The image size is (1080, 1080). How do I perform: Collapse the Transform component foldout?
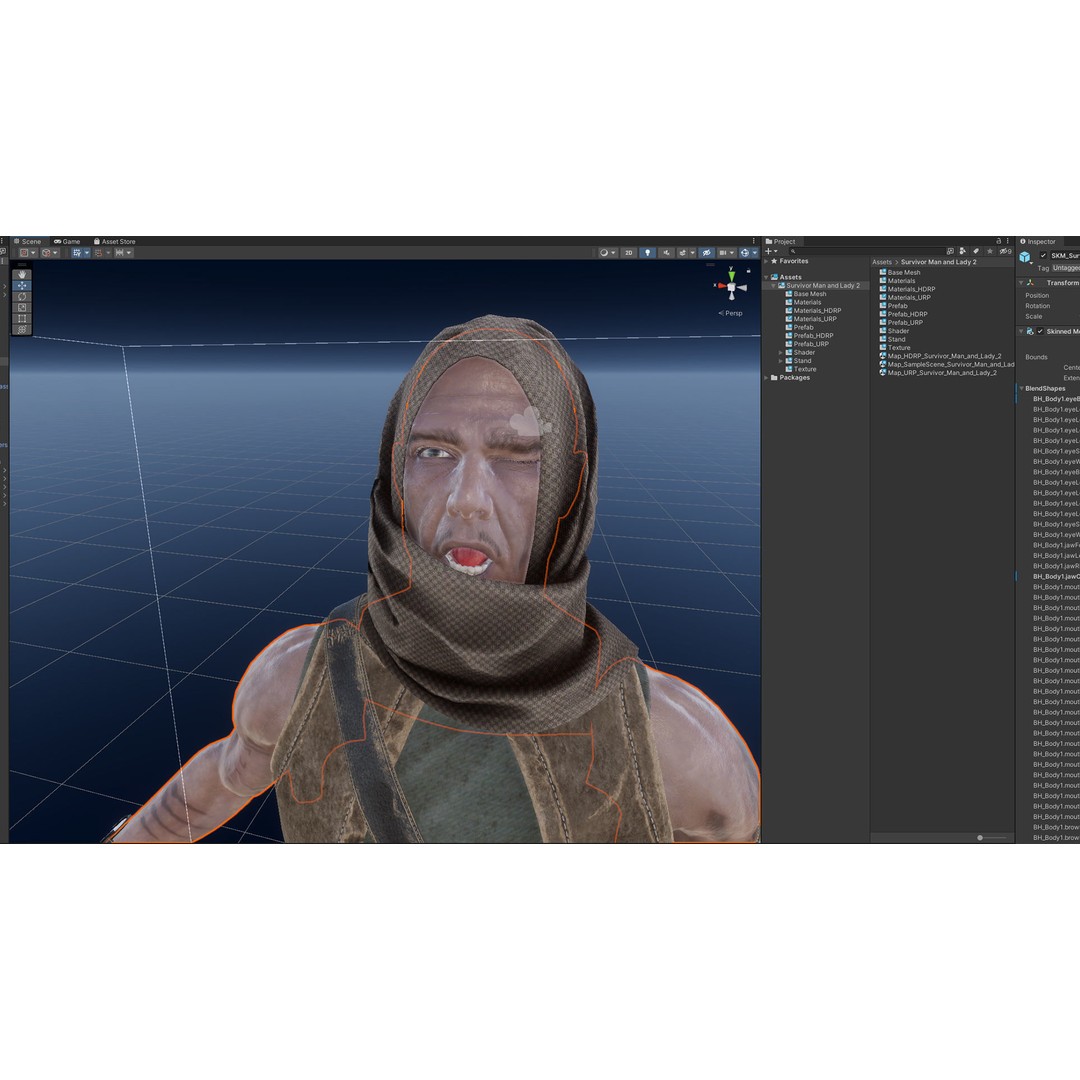tap(1021, 282)
